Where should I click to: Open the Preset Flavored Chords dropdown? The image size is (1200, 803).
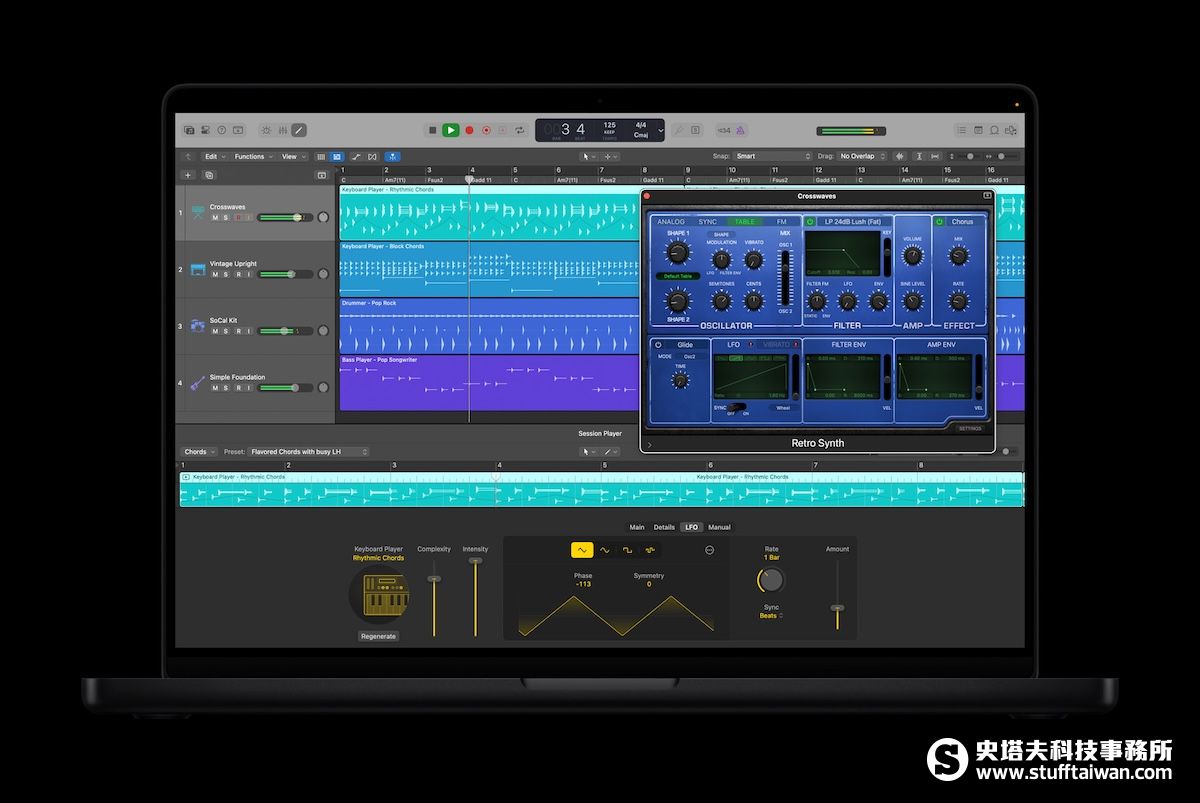coord(308,452)
